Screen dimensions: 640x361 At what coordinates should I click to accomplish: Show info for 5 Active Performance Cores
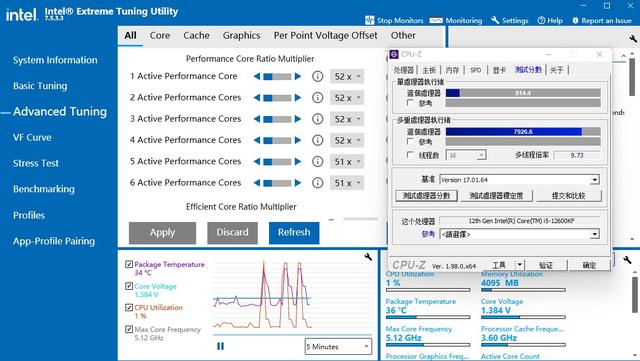pyautogui.click(x=318, y=161)
